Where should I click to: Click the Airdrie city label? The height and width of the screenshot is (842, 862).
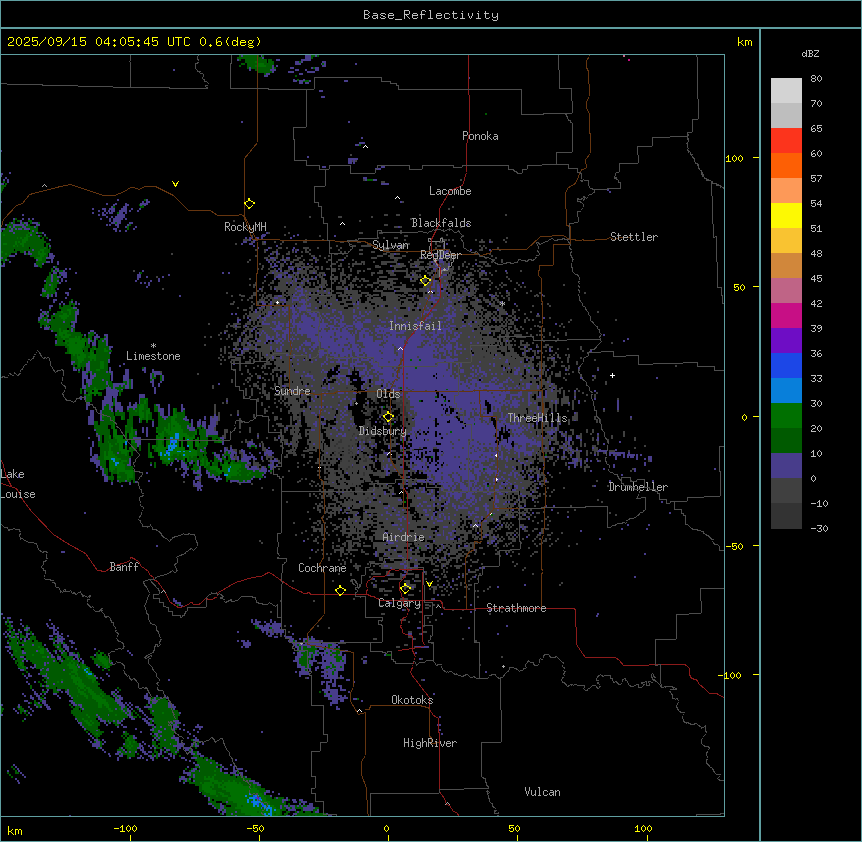[404, 537]
